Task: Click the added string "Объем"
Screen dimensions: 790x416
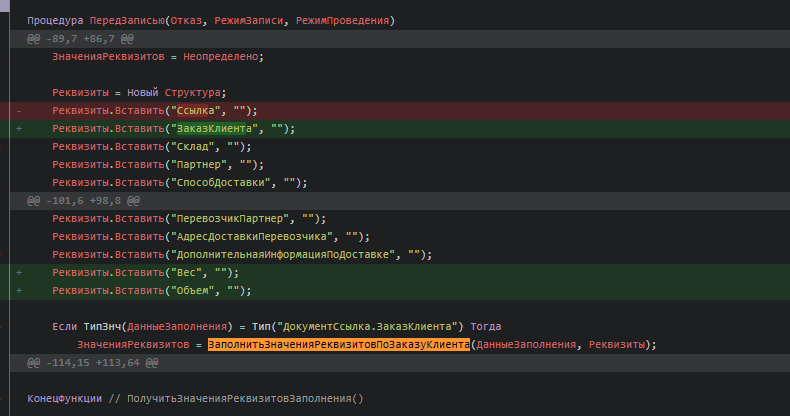Action: pos(192,291)
